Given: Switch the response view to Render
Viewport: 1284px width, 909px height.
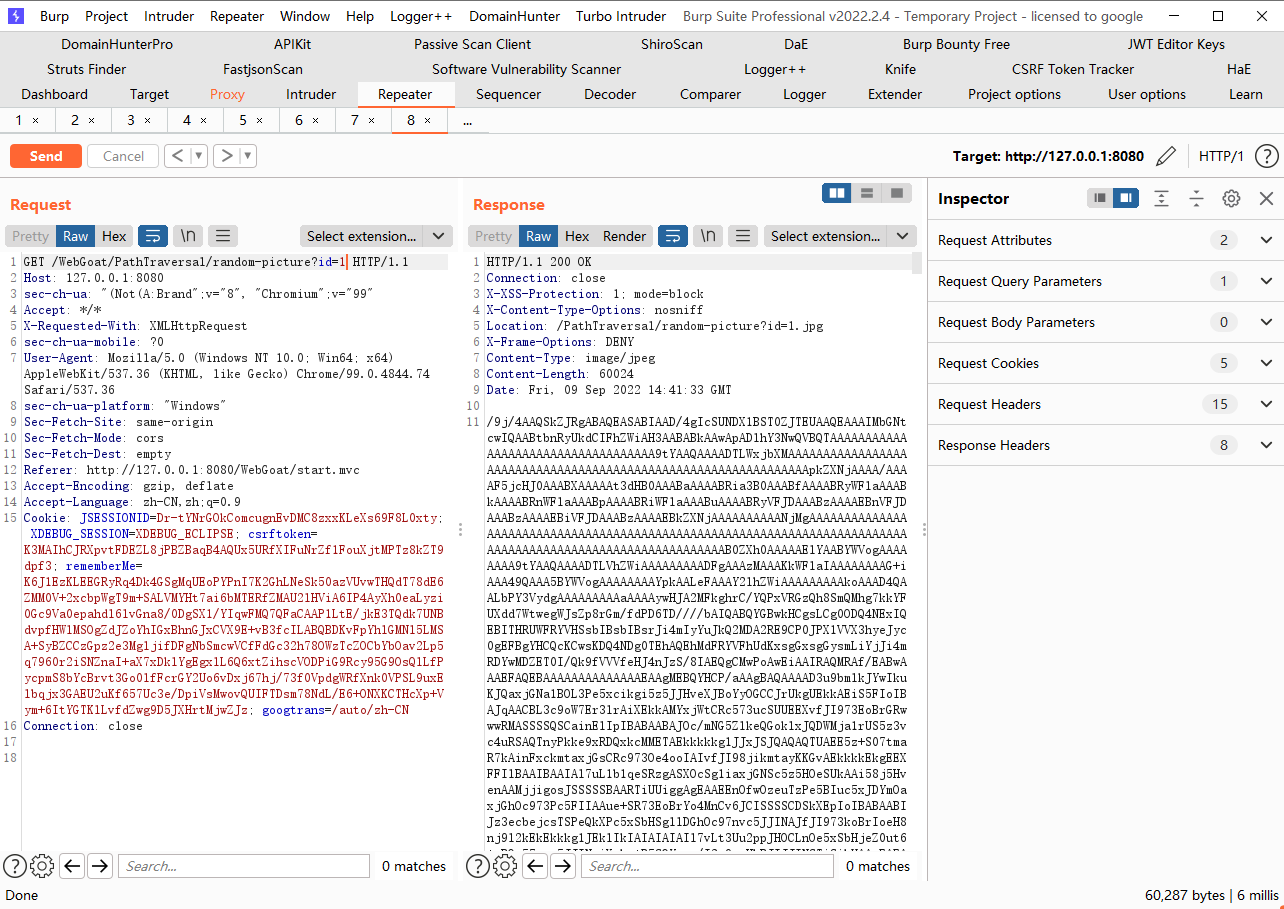Looking at the screenshot, I should 624,236.
